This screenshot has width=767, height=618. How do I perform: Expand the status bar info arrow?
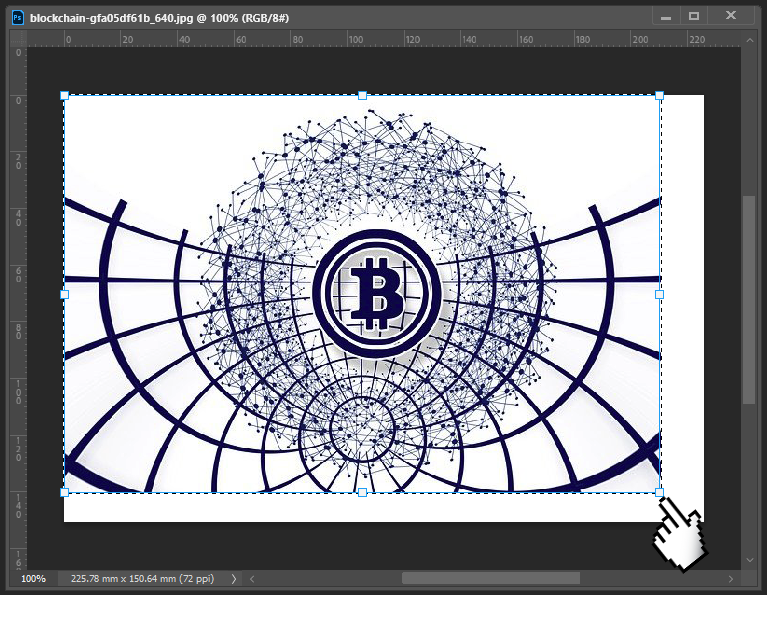234,579
